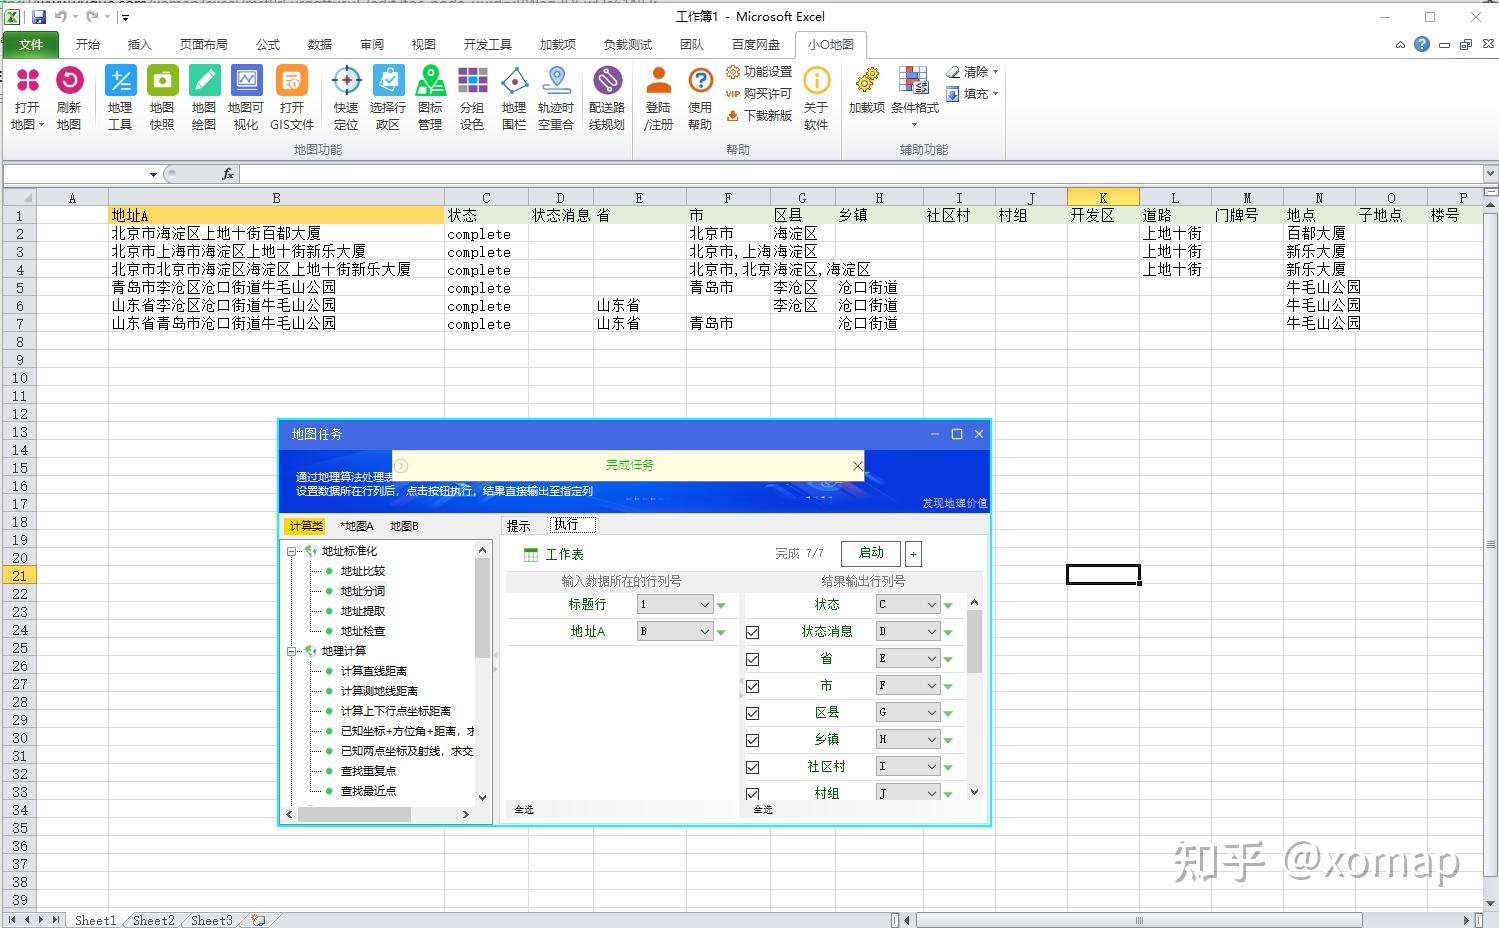Click the plus button beside 启动
The image size is (1499, 928).
click(913, 553)
